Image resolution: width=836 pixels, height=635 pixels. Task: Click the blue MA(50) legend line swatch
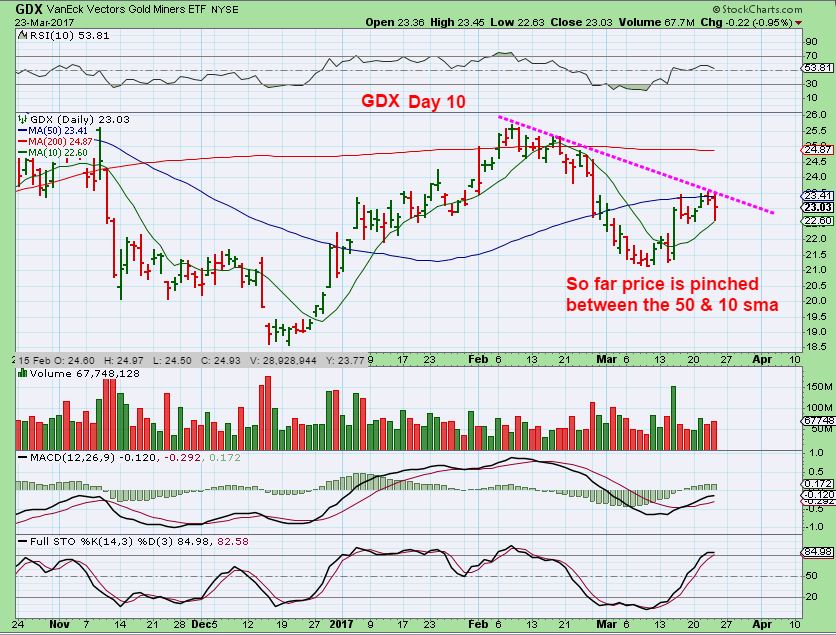tap(23, 131)
